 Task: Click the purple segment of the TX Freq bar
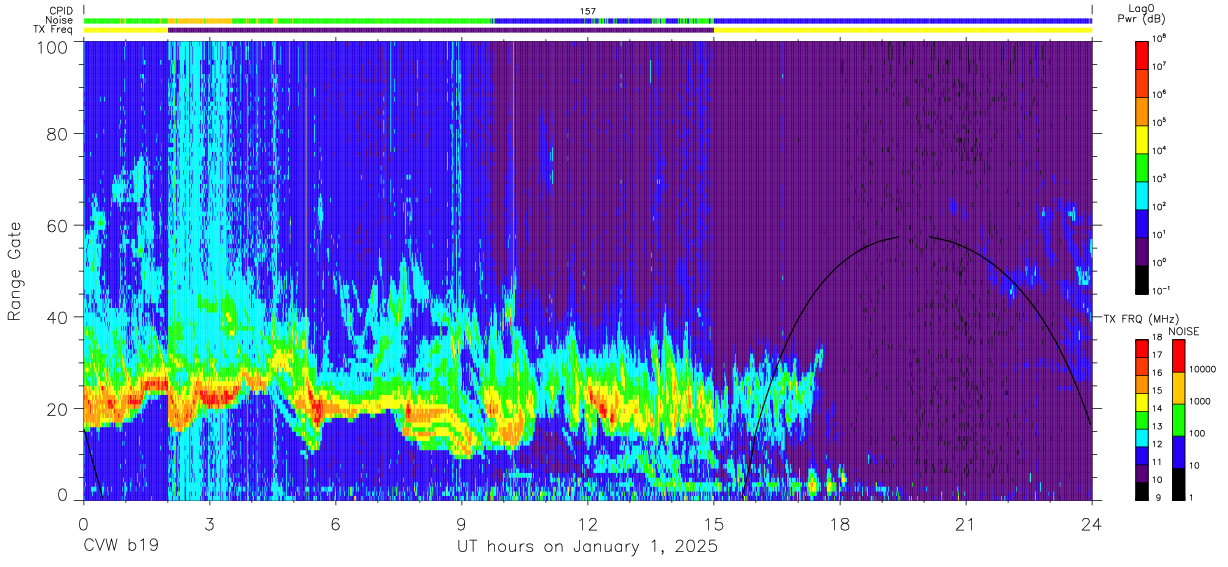(441, 30)
